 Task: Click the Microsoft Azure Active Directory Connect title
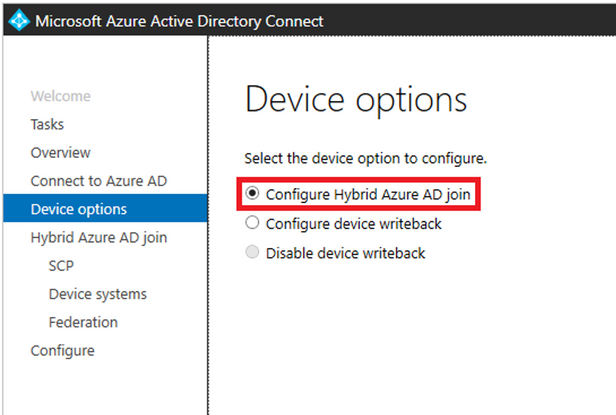tap(179, 21)
